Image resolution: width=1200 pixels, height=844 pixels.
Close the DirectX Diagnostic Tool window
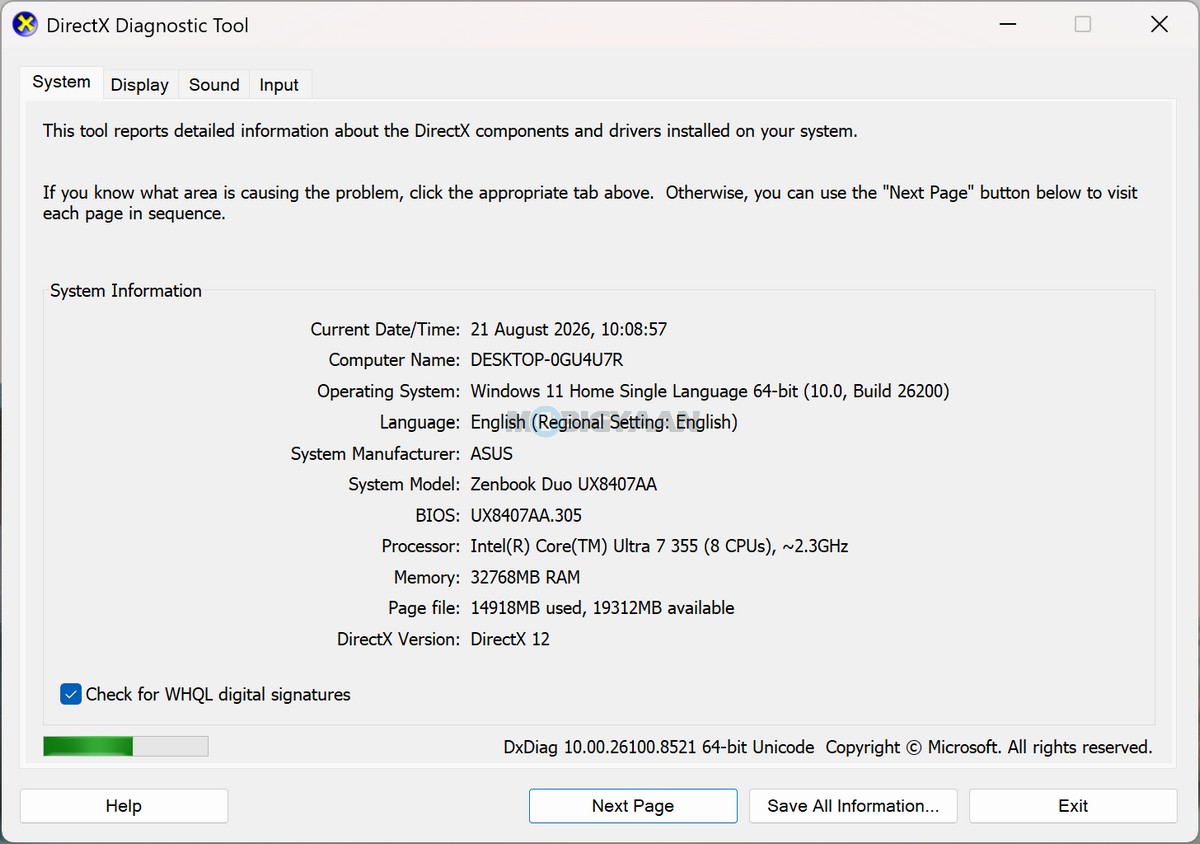pos(1159,25)
